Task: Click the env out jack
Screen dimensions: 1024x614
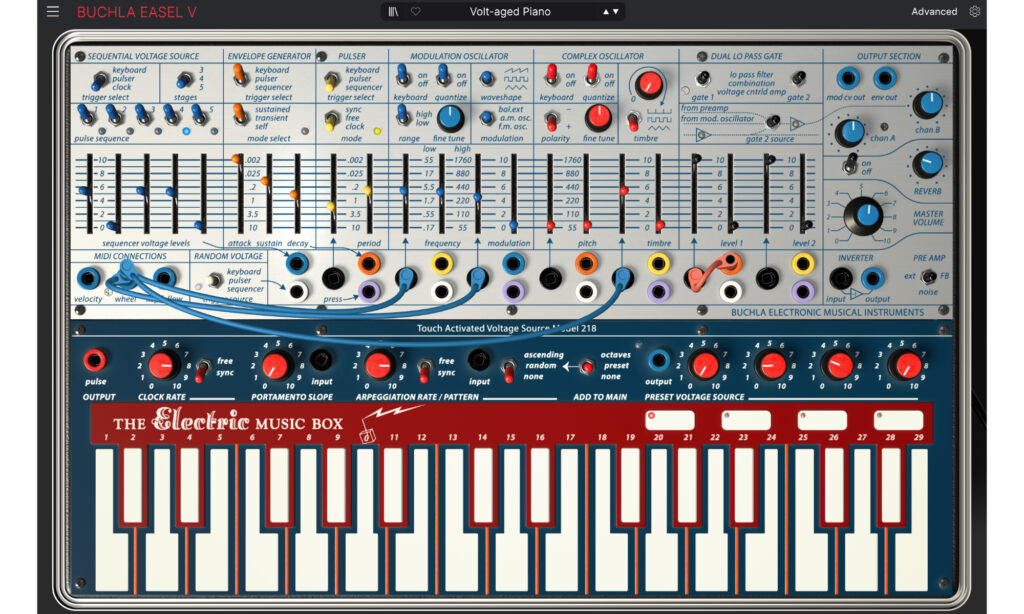Action: [x=884, y=78]
